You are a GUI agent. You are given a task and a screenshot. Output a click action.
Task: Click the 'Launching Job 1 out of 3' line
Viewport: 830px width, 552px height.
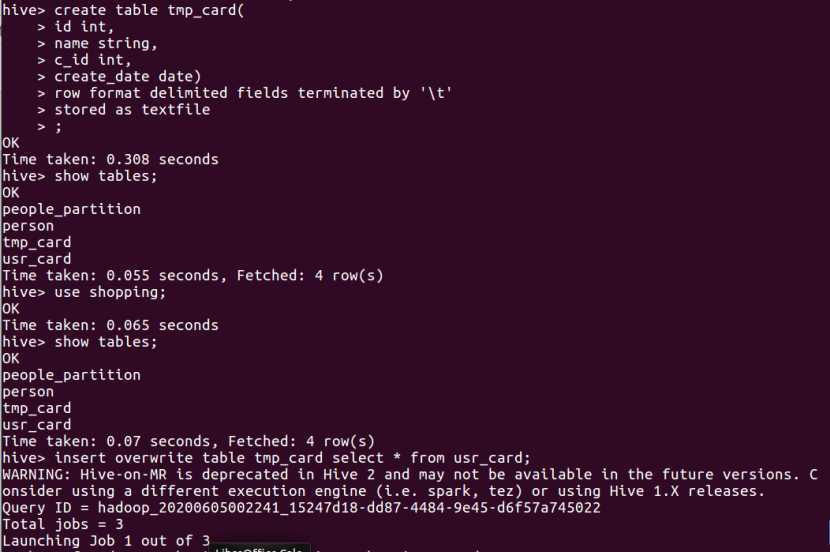point(106,541)
